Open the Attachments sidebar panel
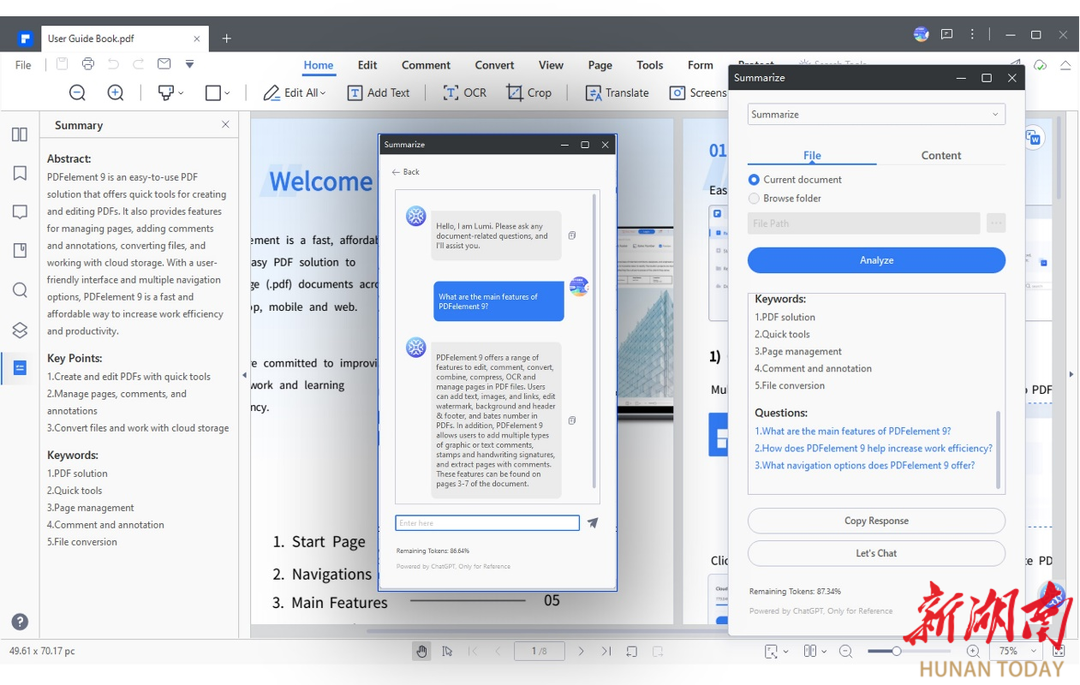 point(20,251)
